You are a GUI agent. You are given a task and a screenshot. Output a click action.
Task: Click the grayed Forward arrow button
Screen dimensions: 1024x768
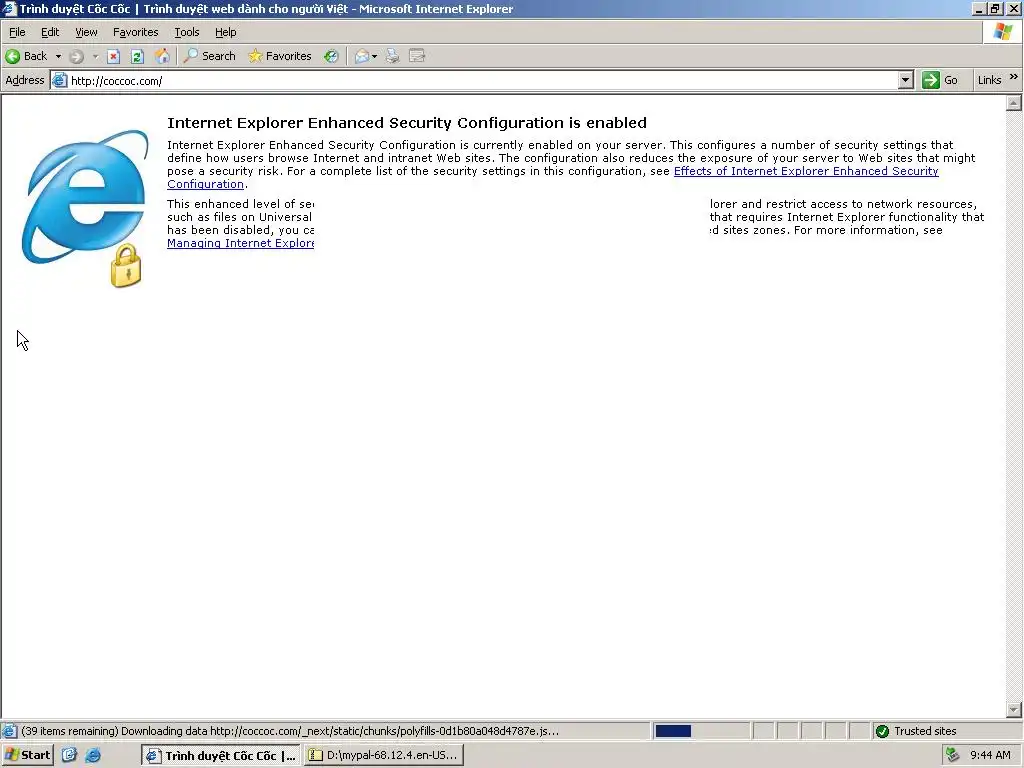coord(76,56)
